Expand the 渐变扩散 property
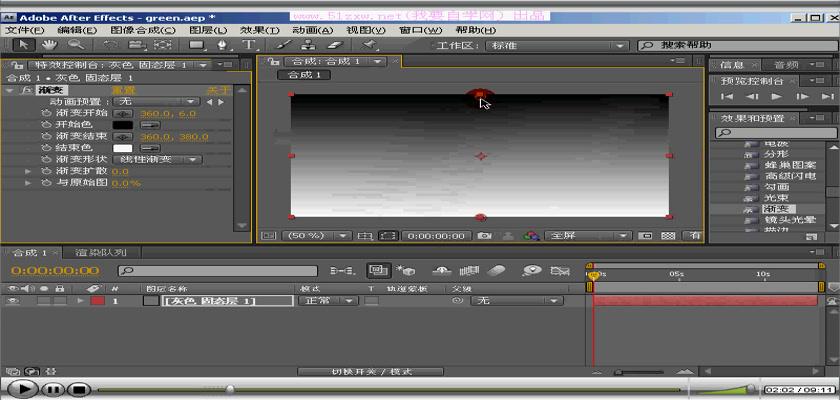 (x=28, y=171)
